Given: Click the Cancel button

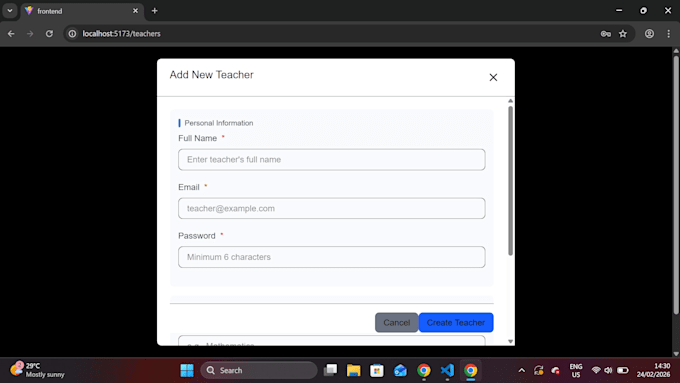Looking at the screenshot, I should pos(396,322).
